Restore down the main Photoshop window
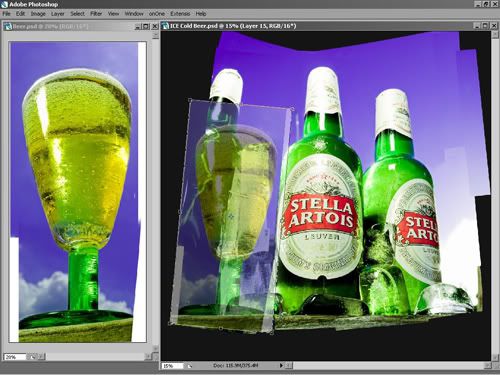The width and height of the screenshot is (500, 375). [x=486, y=4]
